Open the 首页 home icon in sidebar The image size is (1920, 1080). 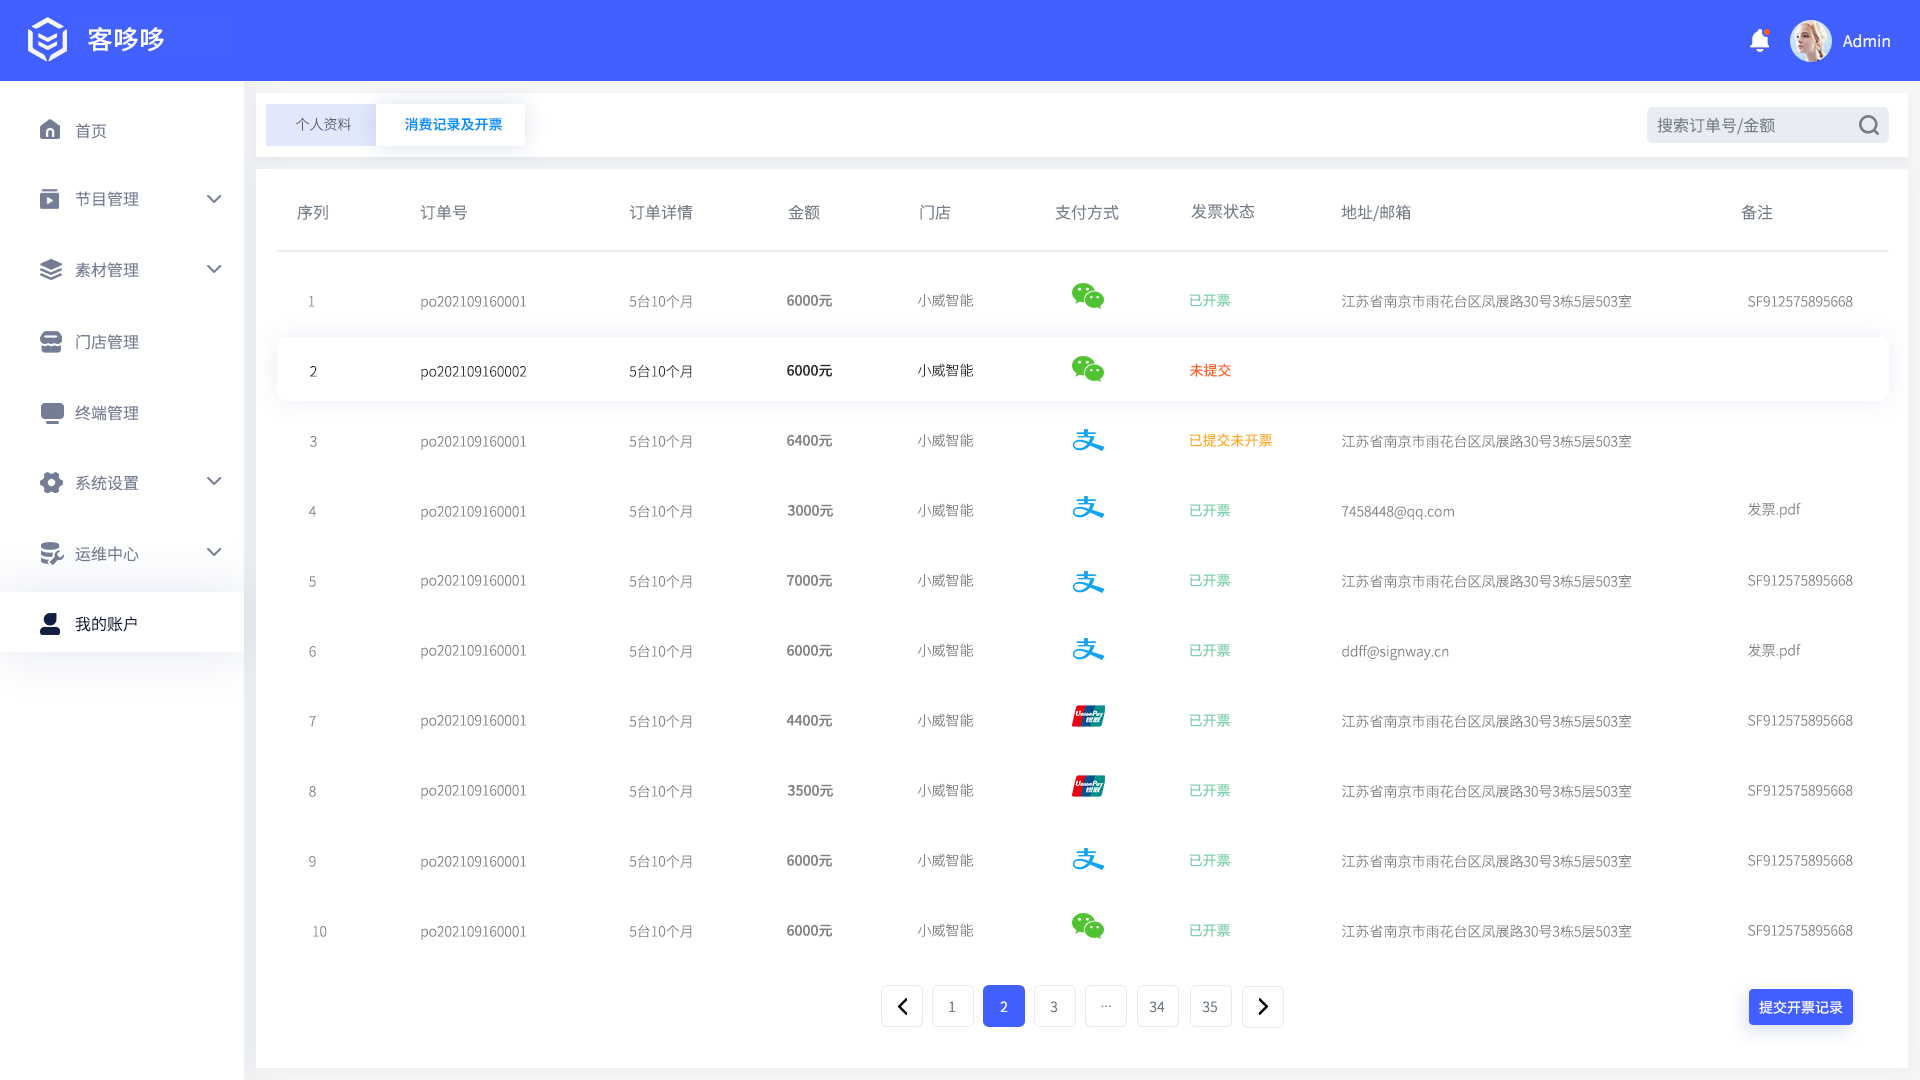[51, 130]
